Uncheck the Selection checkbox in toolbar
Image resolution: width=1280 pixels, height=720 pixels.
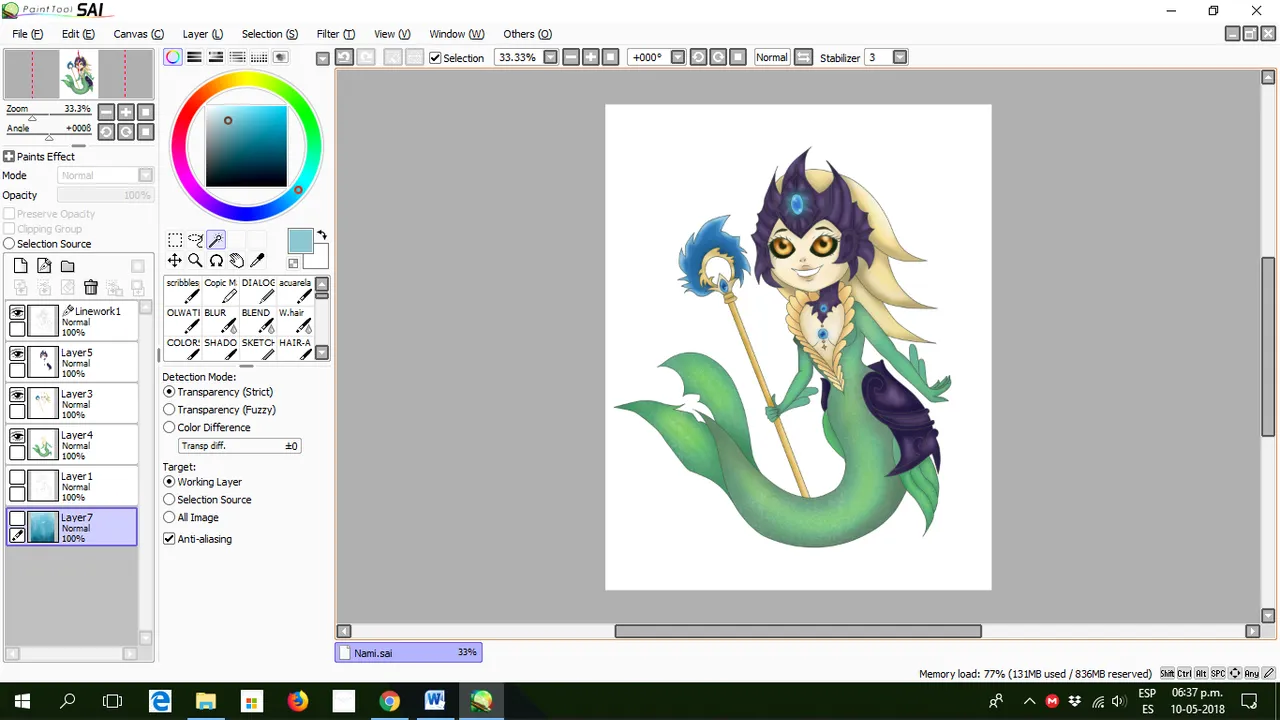(x=435, y=58)
